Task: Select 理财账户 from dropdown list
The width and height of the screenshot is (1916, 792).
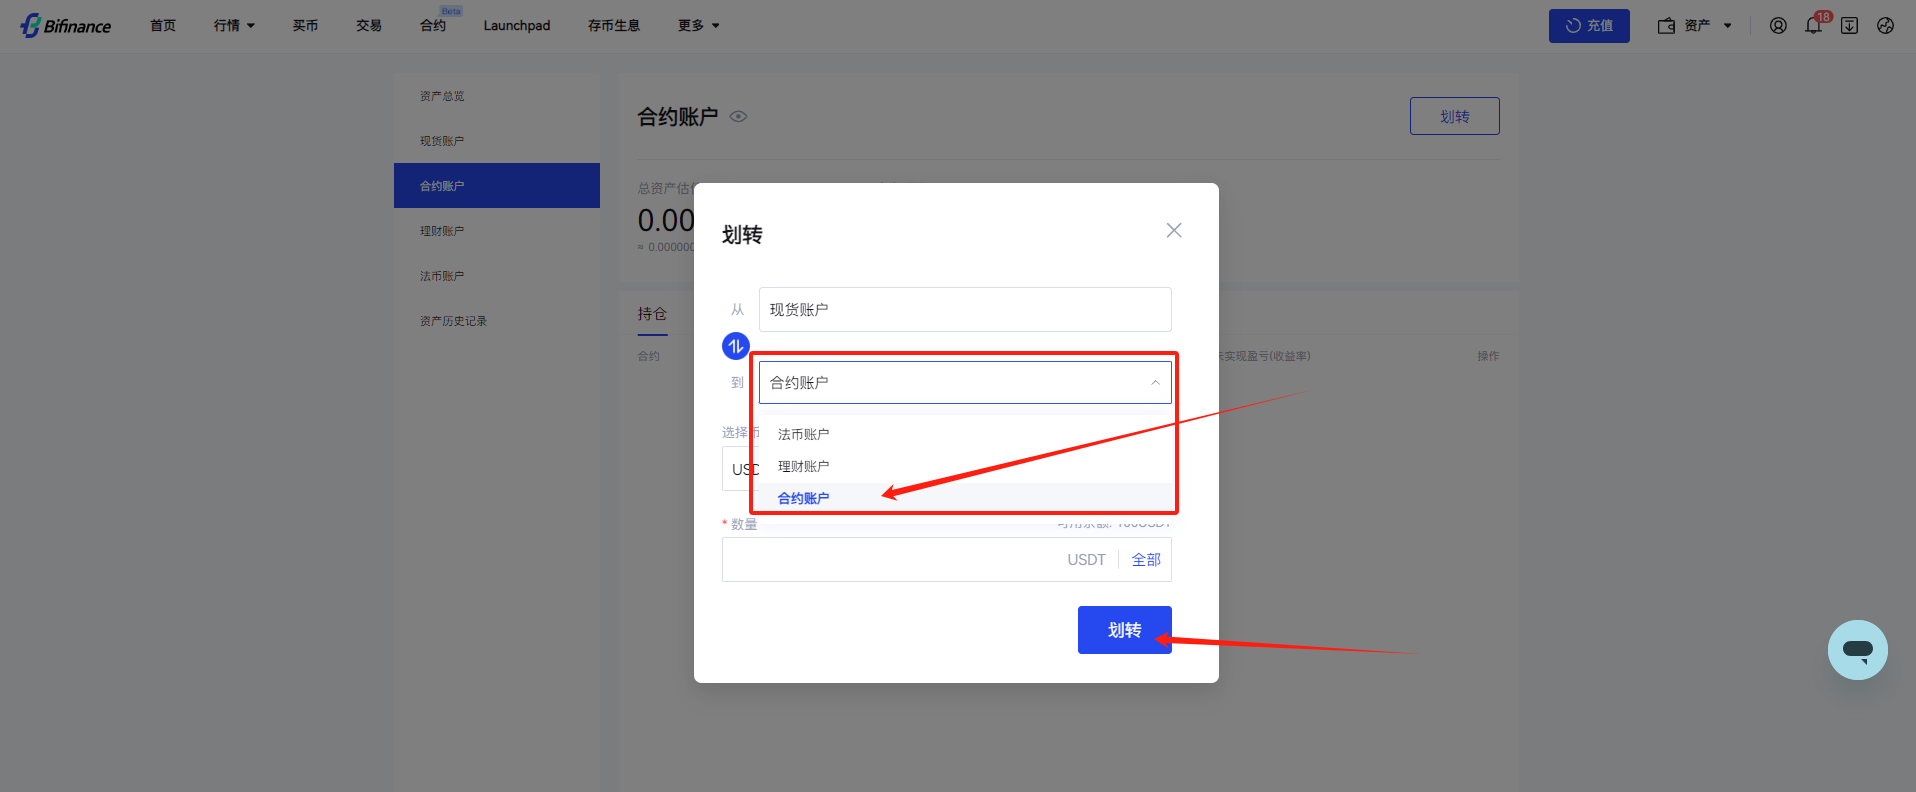Action: pyautogui.click(x=803, y=466)
